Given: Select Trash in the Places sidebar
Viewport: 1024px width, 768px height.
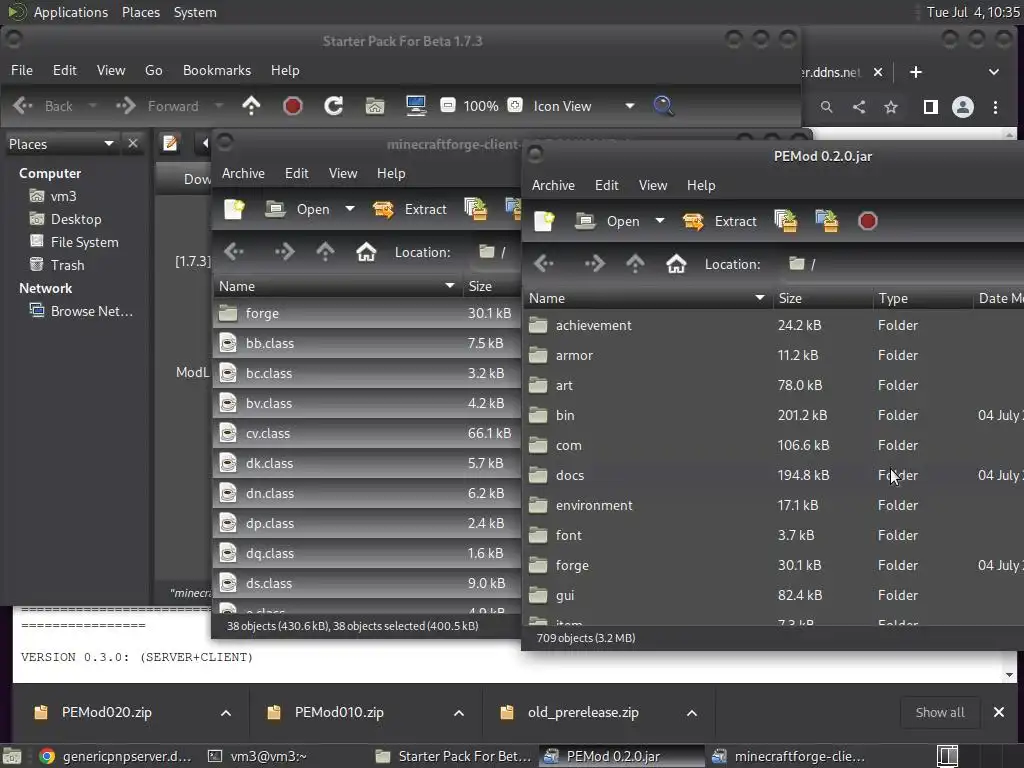Looking at the screenshot, I should pos(57,265).
